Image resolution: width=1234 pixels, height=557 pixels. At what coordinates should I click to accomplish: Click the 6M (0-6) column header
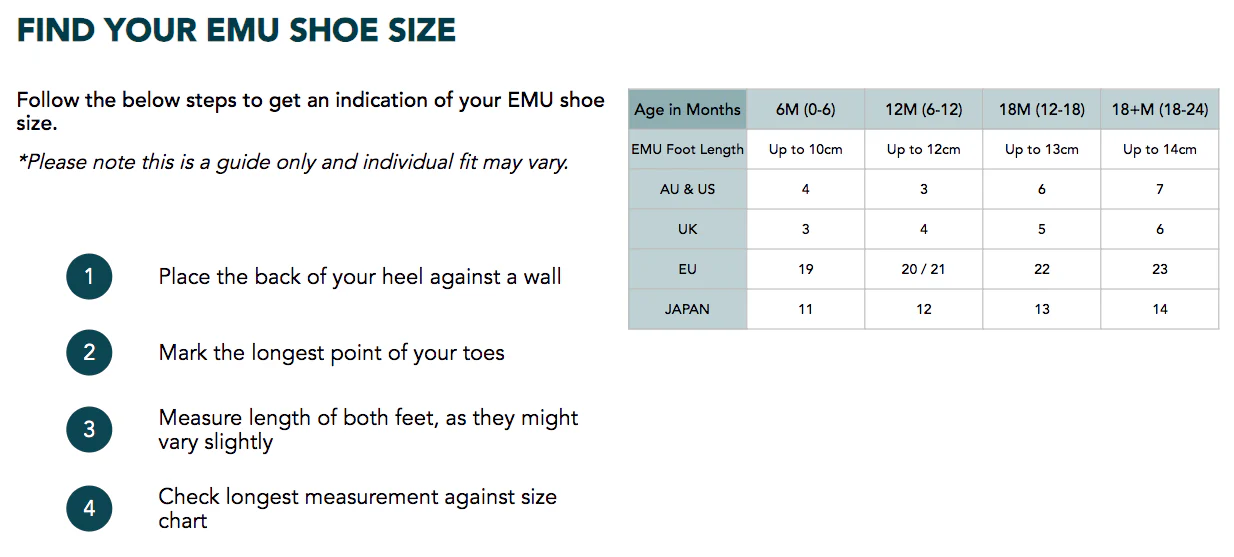pos(805,109)
